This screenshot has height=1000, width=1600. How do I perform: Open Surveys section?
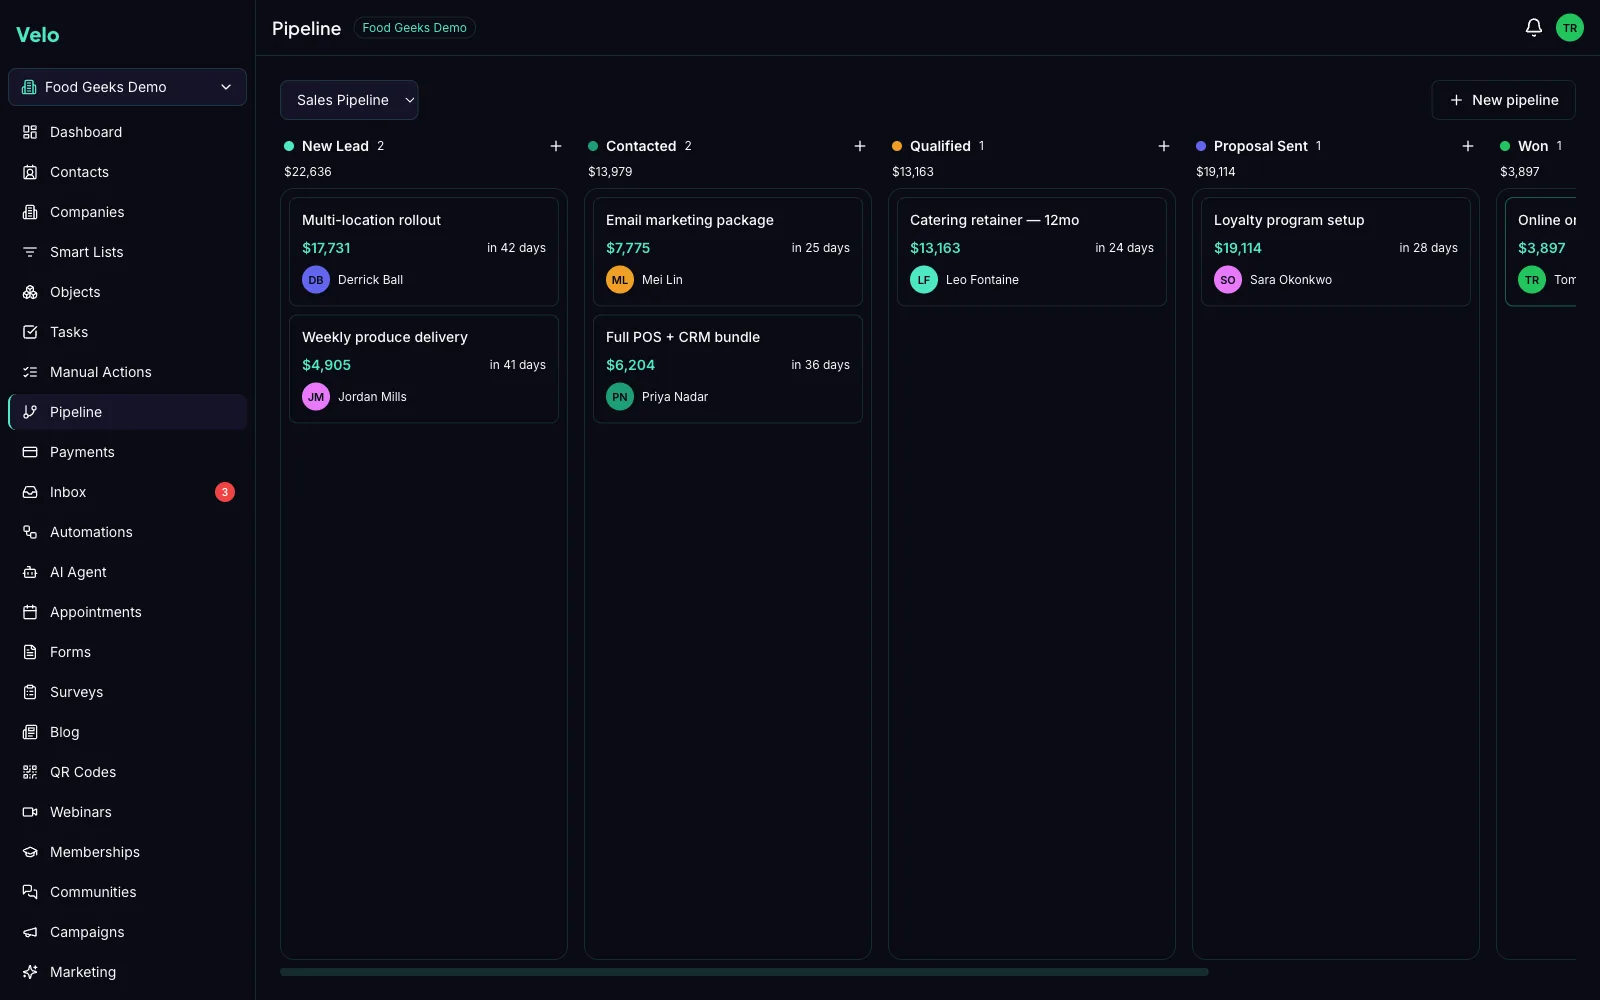(x=127, y=692)
